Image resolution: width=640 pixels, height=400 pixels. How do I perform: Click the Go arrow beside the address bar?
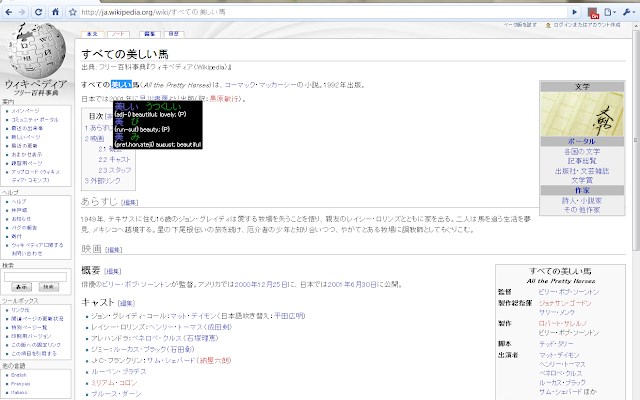click(575, 12)
